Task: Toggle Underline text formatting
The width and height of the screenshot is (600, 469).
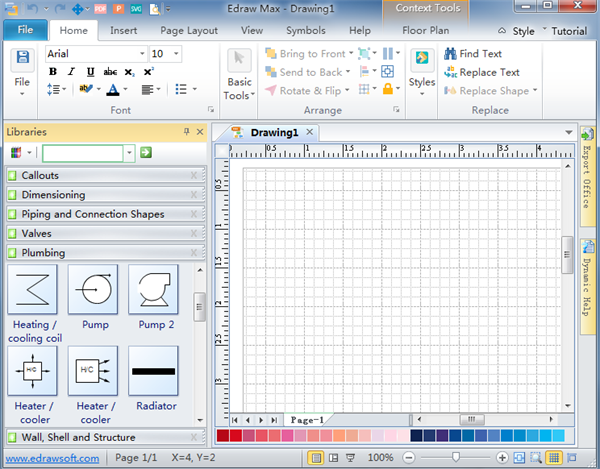Action: click(x=91, y=72)
